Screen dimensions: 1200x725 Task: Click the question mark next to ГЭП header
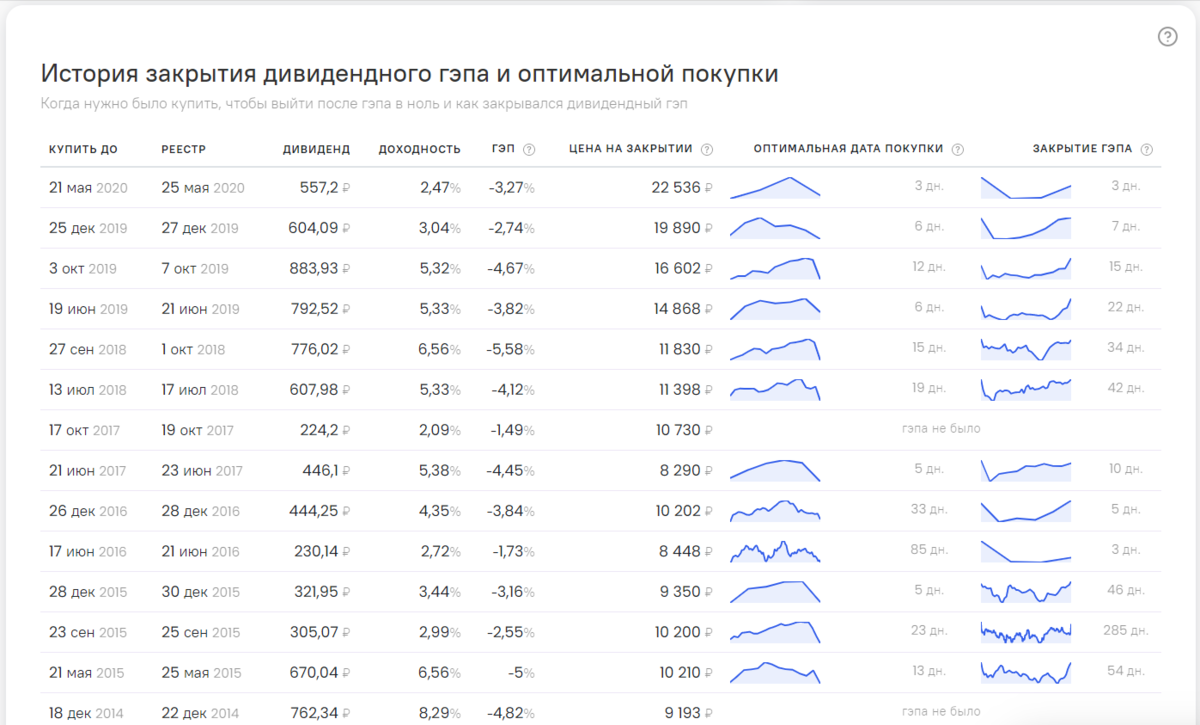pyautogui.click(x=529, y=150)
